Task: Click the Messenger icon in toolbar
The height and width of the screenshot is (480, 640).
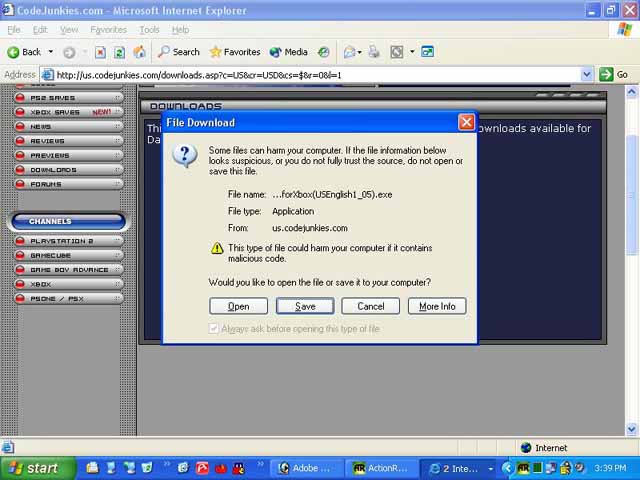Action: point(427,52)
